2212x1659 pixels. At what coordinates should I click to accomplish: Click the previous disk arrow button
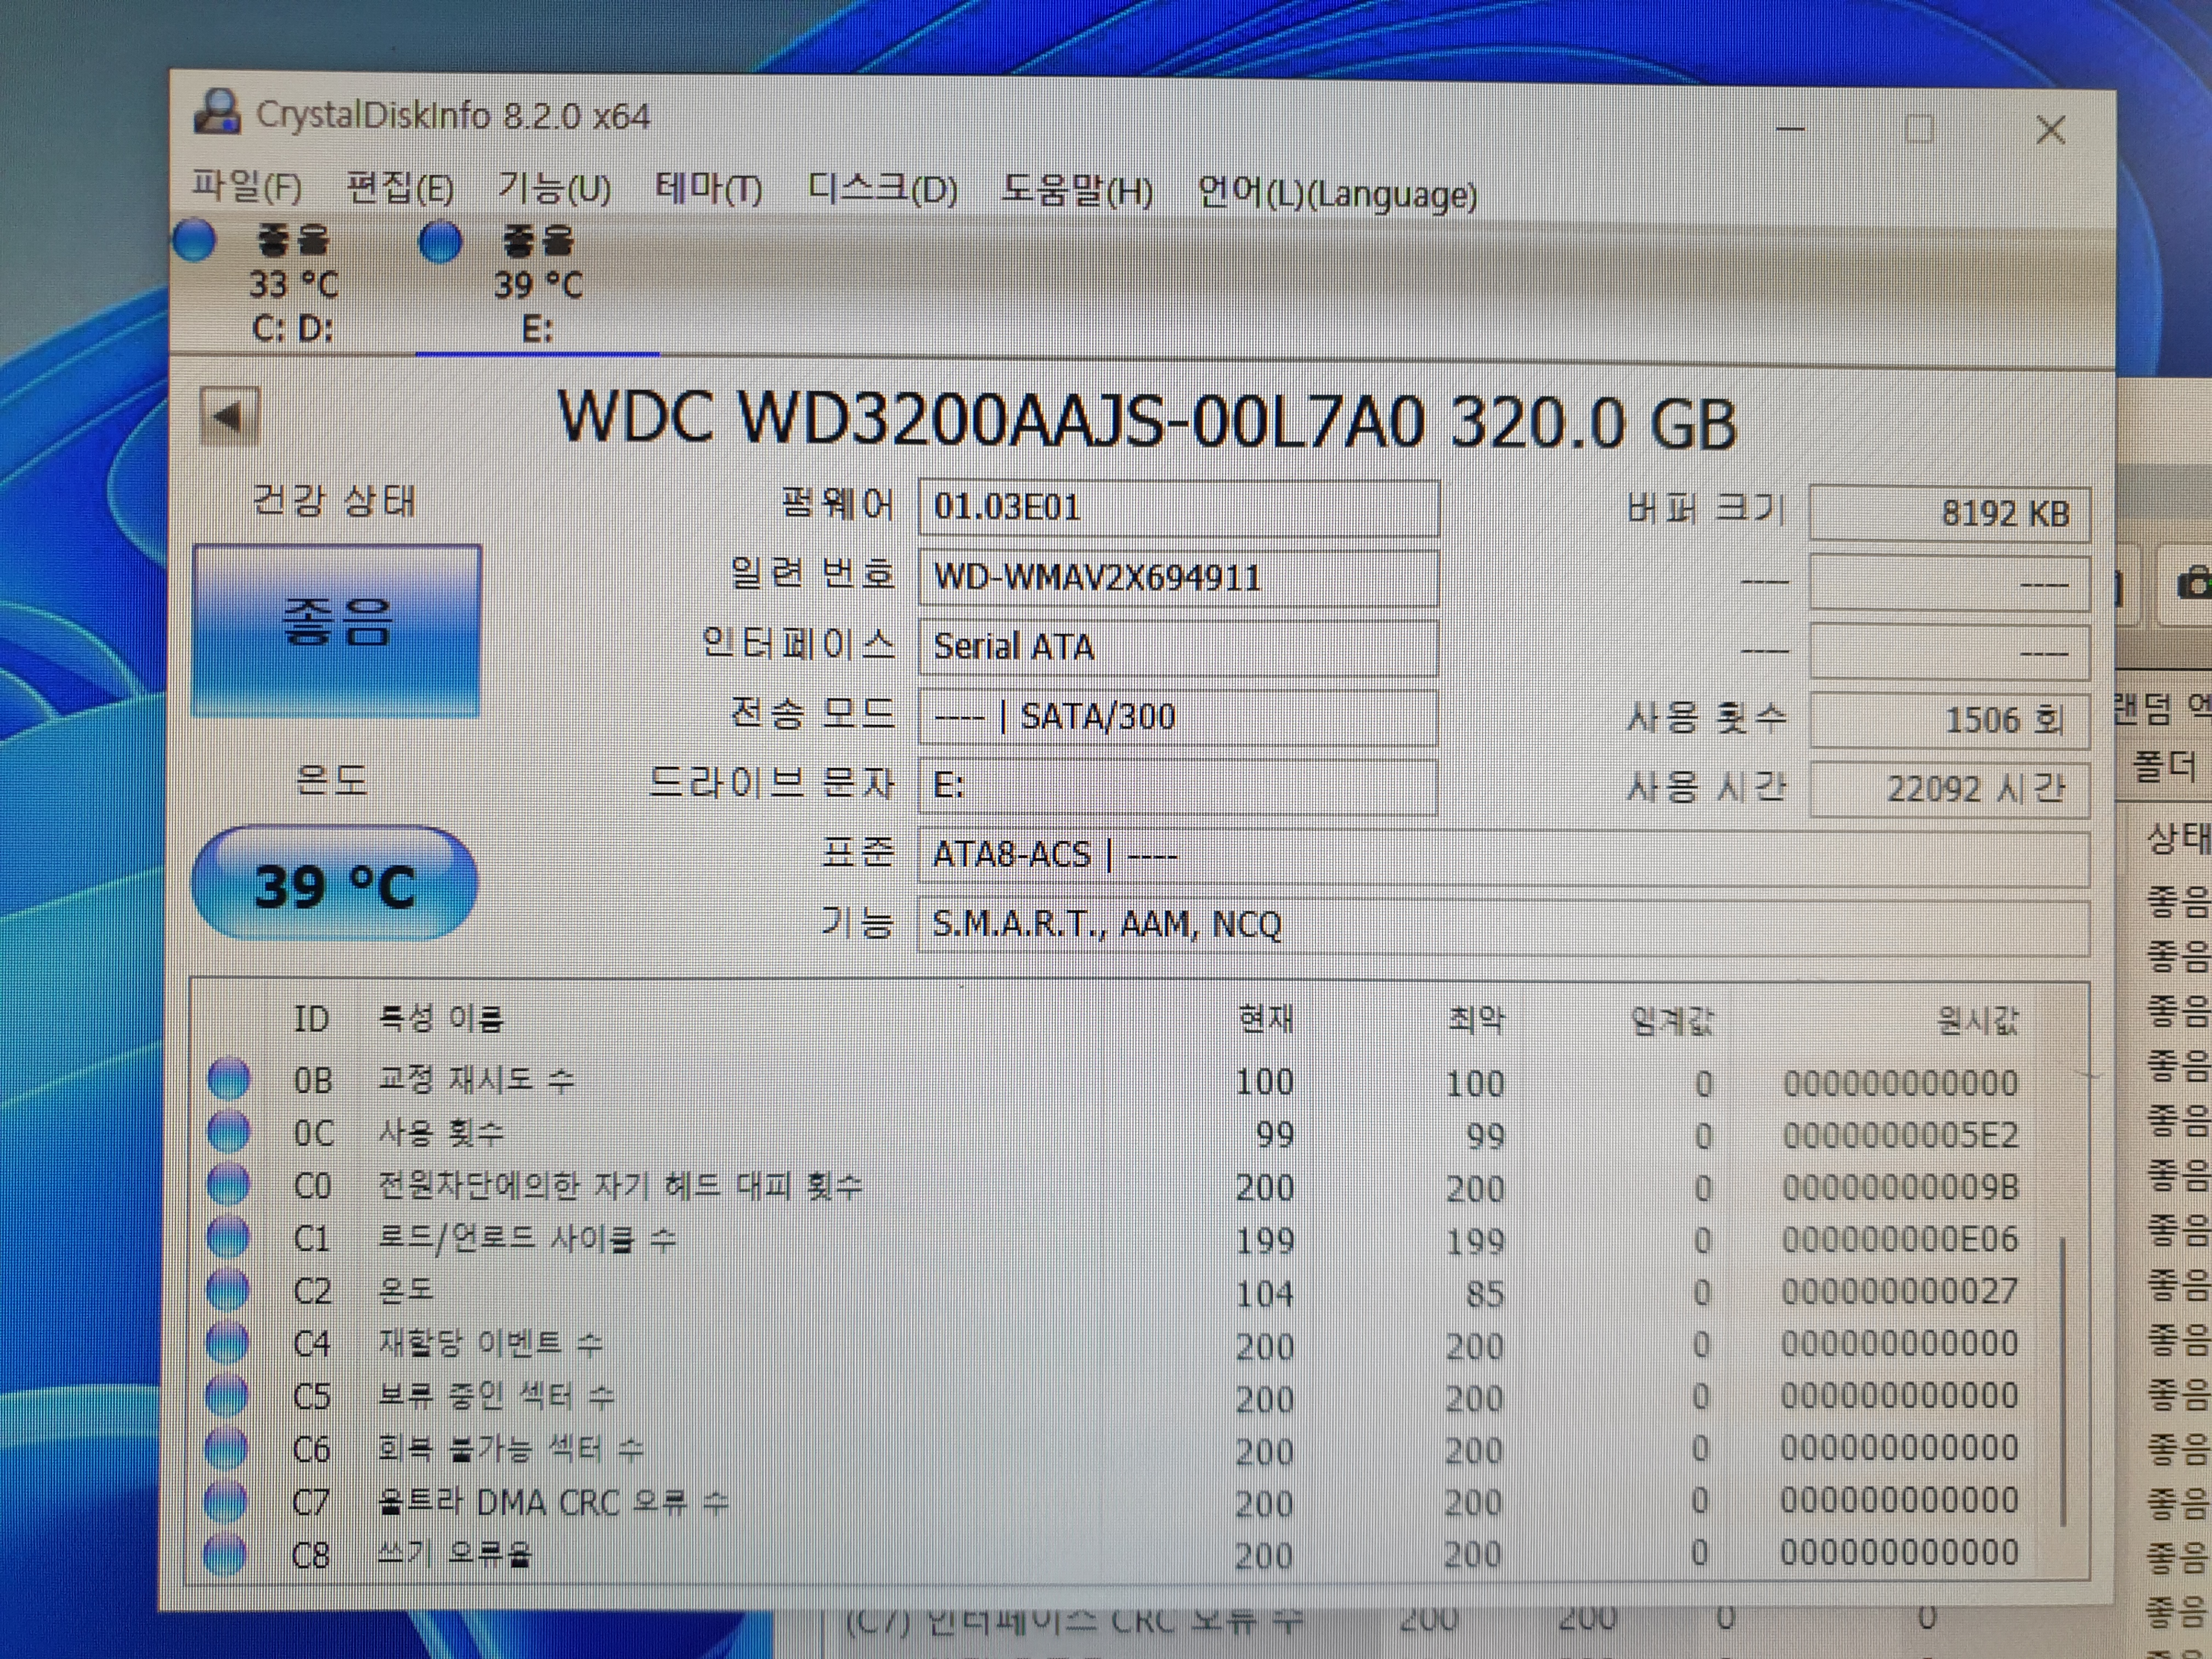click(x=229, y=416)
